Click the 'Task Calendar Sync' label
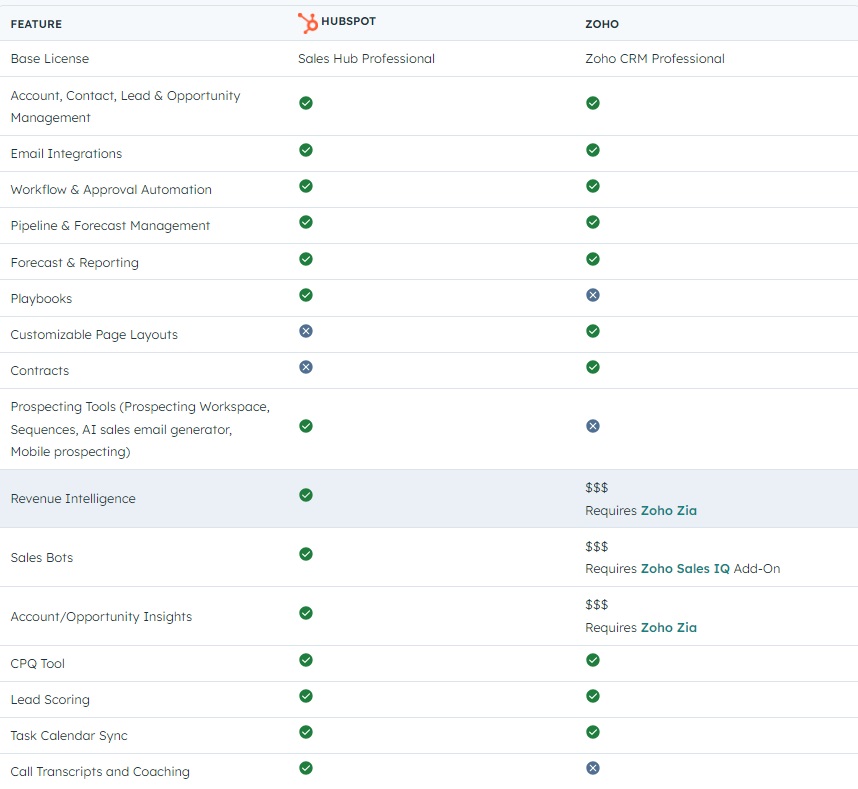 click(69, 736)
